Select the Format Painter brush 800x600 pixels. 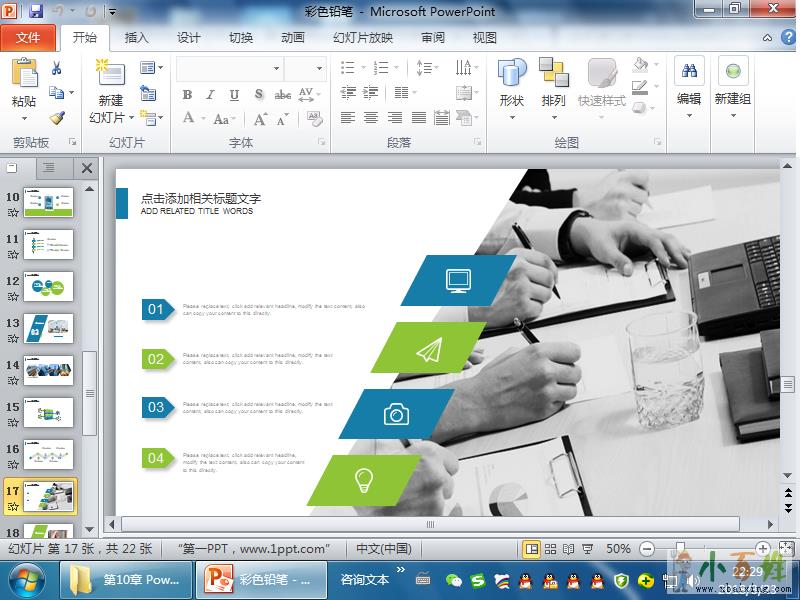[x=57, y=118]
